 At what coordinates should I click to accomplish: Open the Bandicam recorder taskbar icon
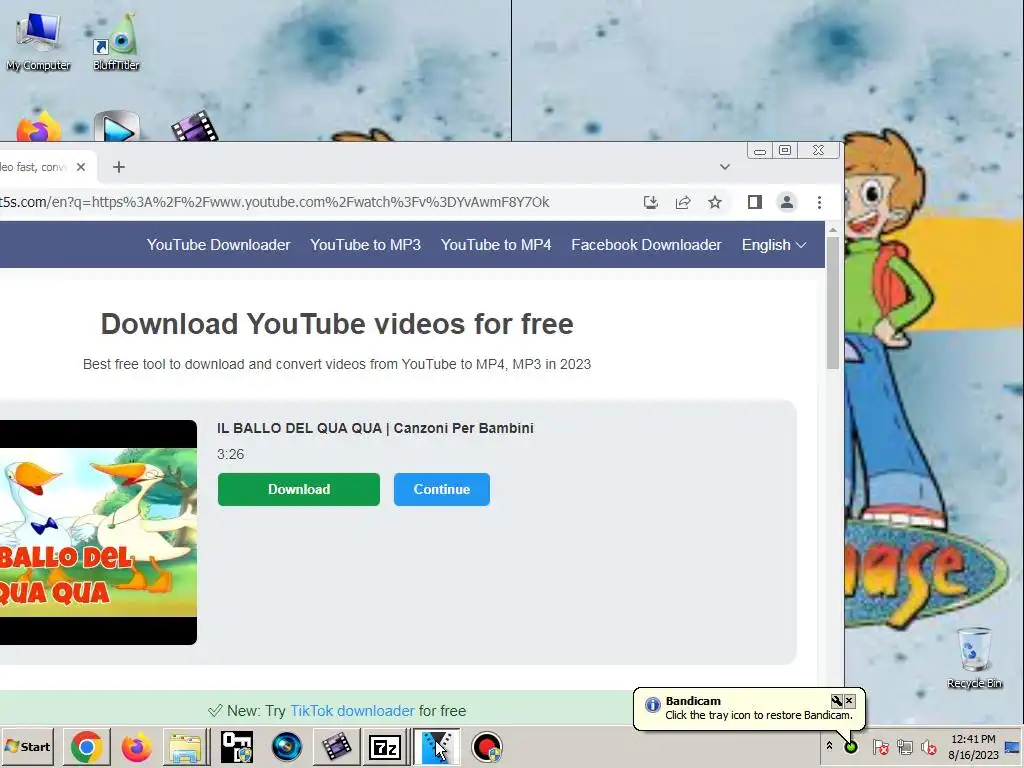click(487, 747)
